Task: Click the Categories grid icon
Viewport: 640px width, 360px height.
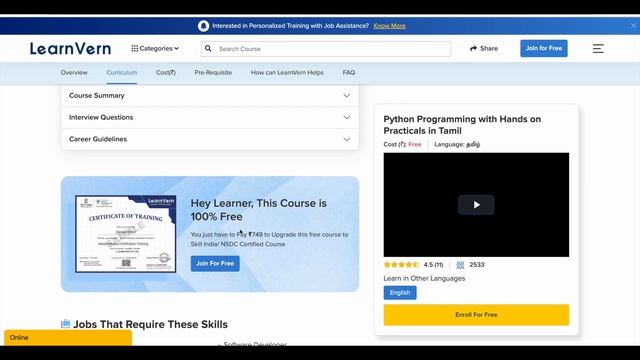Action: point(134,48)
